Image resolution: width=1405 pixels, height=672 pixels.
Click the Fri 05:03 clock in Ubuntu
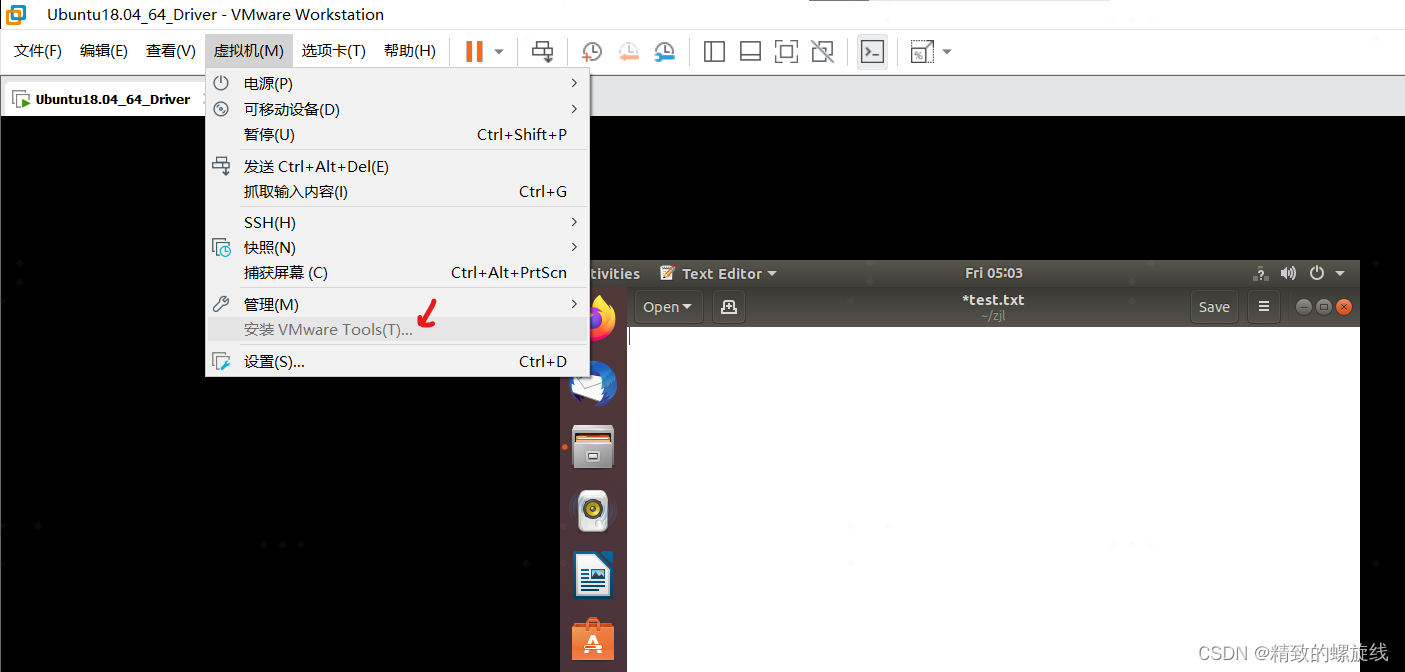994,273
